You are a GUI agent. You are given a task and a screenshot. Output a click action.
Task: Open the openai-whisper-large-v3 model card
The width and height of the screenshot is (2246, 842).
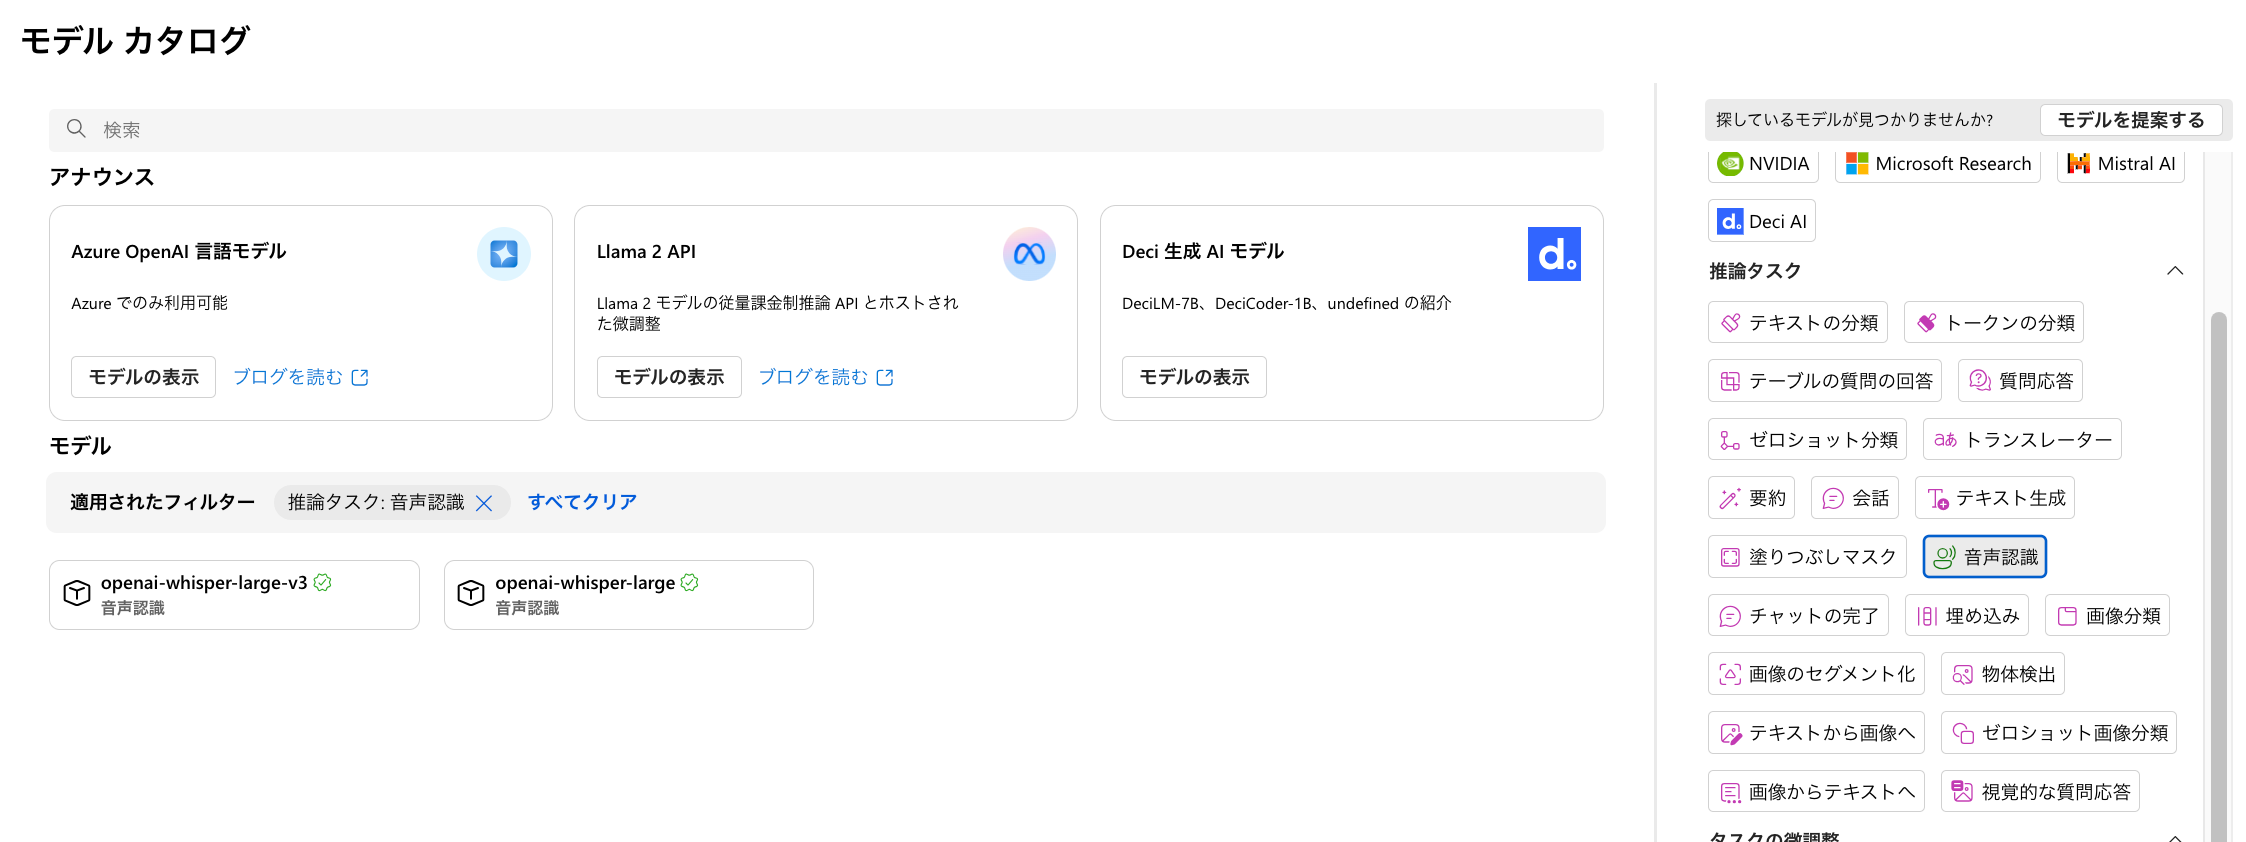click(234, 595)
